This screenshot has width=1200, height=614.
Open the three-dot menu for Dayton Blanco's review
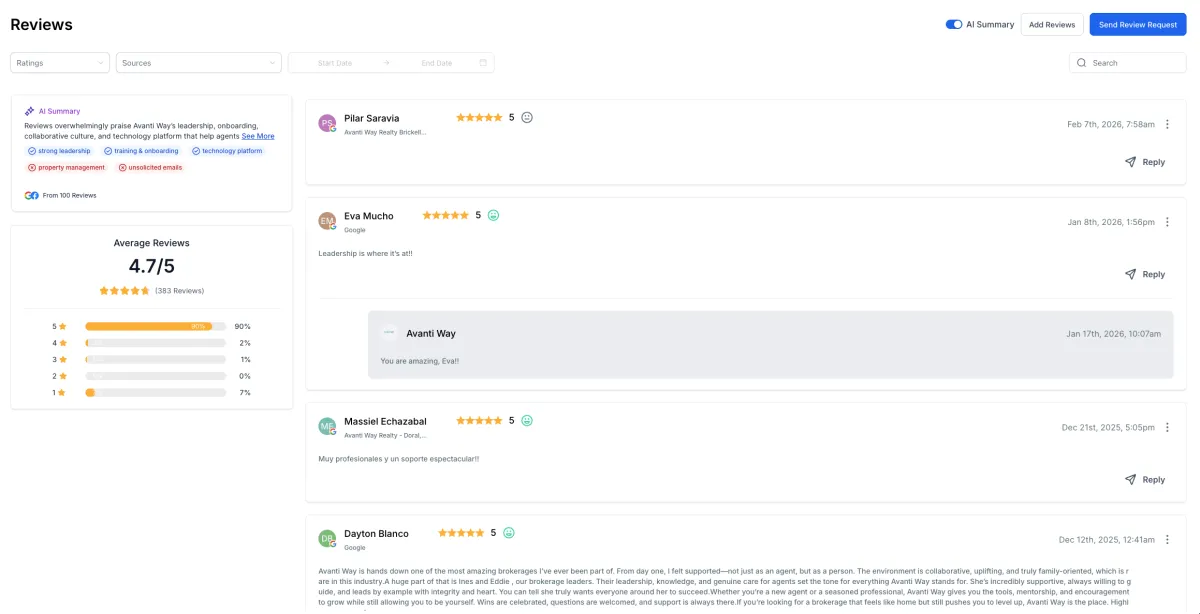pos(1167,540)
